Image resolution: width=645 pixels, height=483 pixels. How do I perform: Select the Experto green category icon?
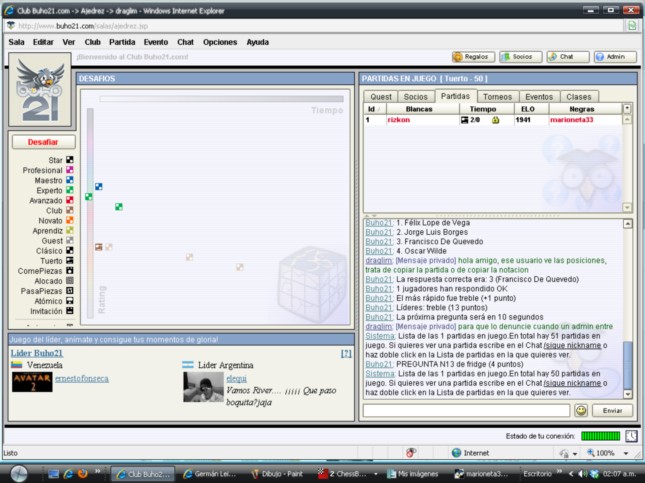pyautogui.click(x=70, y=190)
